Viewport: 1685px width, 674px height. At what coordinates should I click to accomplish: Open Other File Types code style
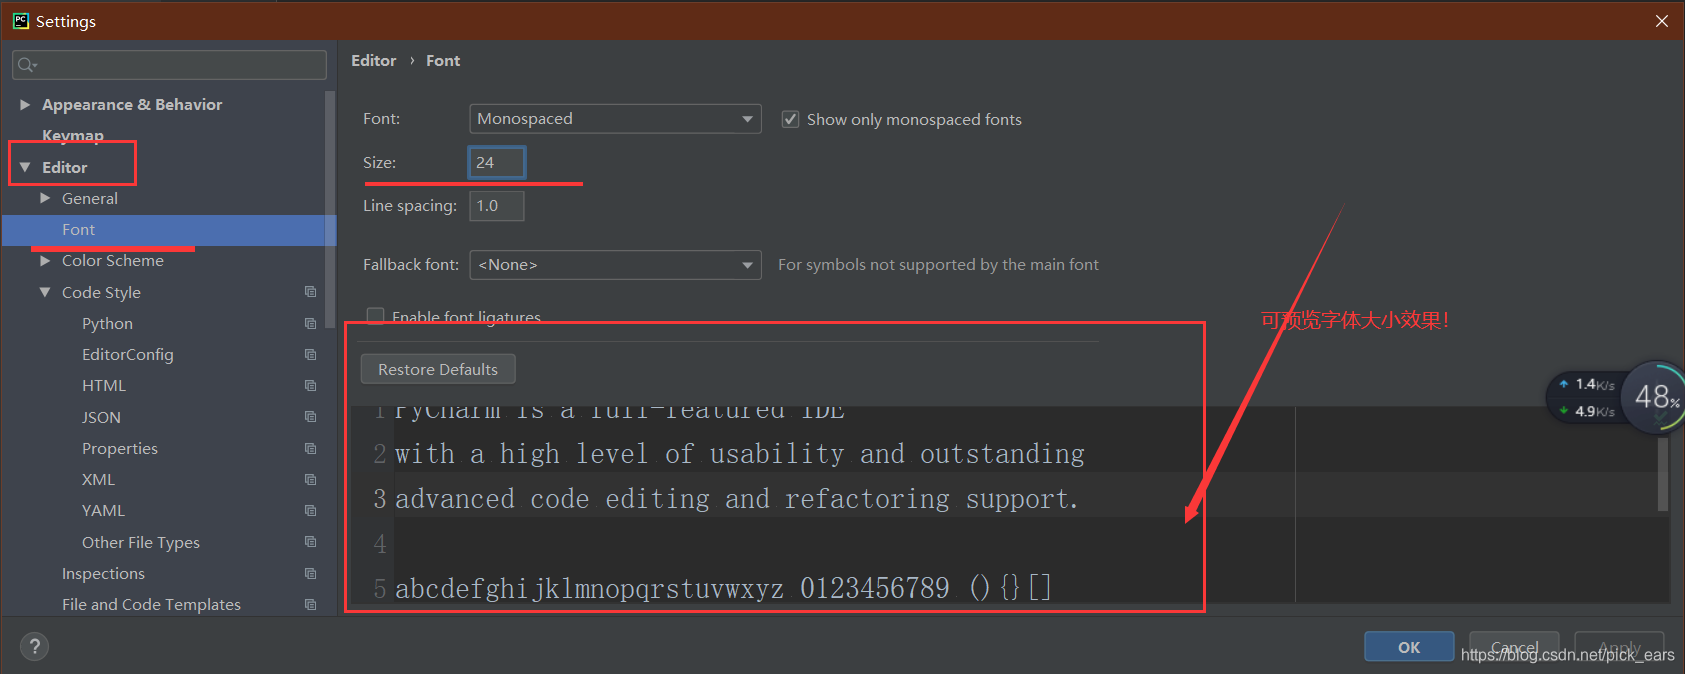pyautogui.click(x=140, y=542)
